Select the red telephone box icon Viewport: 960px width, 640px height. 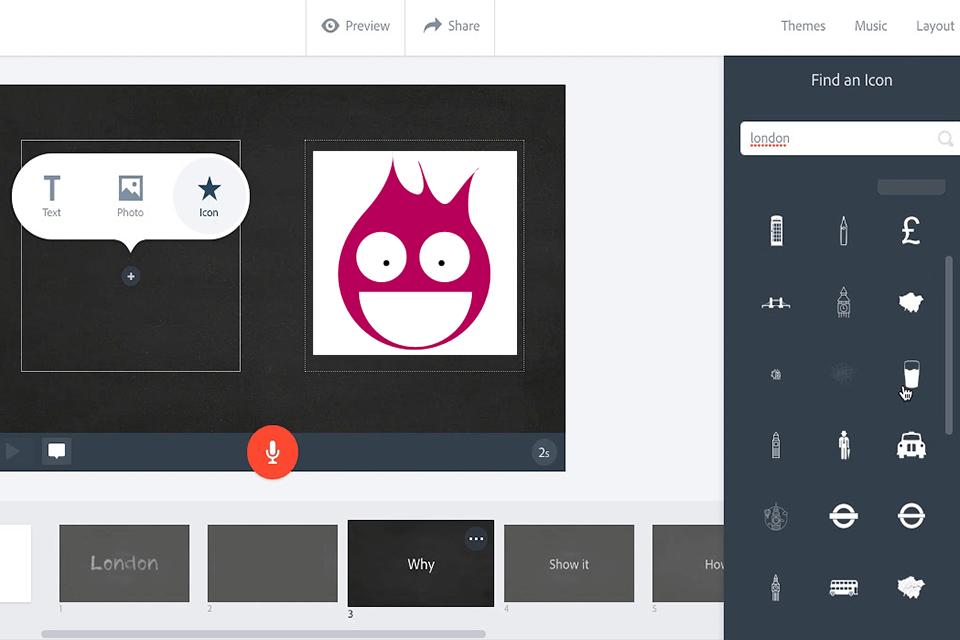click(x=776, y=230)
